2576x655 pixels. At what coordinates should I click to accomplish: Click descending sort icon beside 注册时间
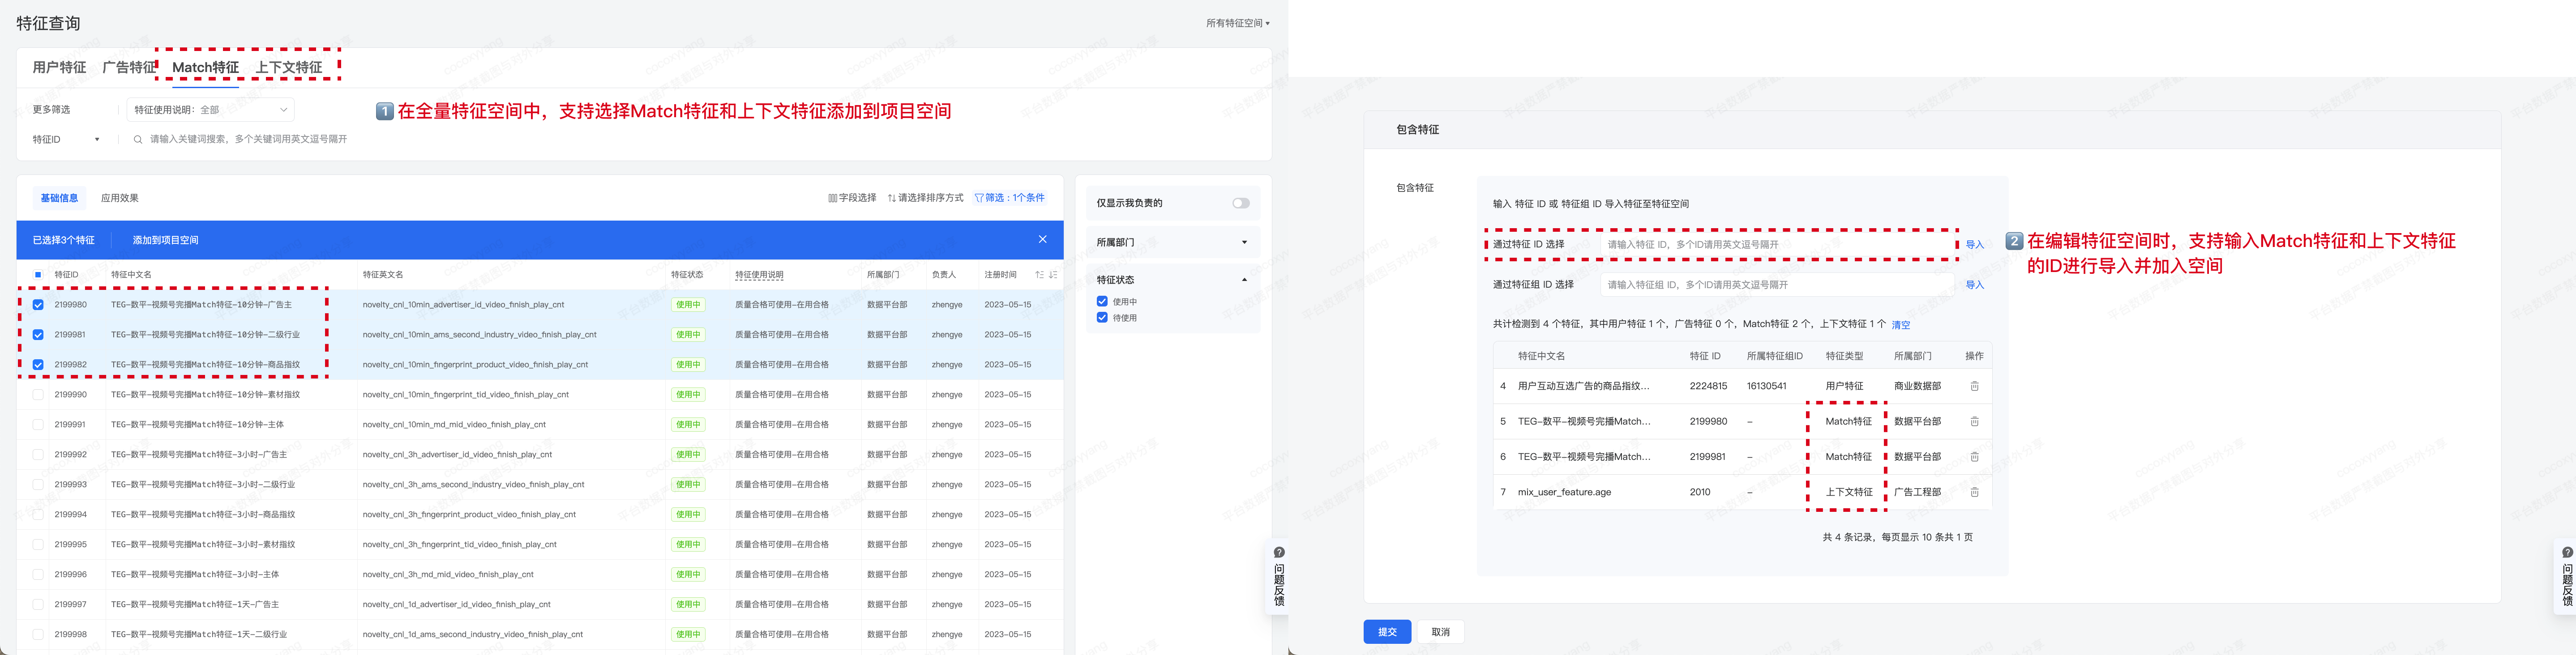tap(1053, 275)
